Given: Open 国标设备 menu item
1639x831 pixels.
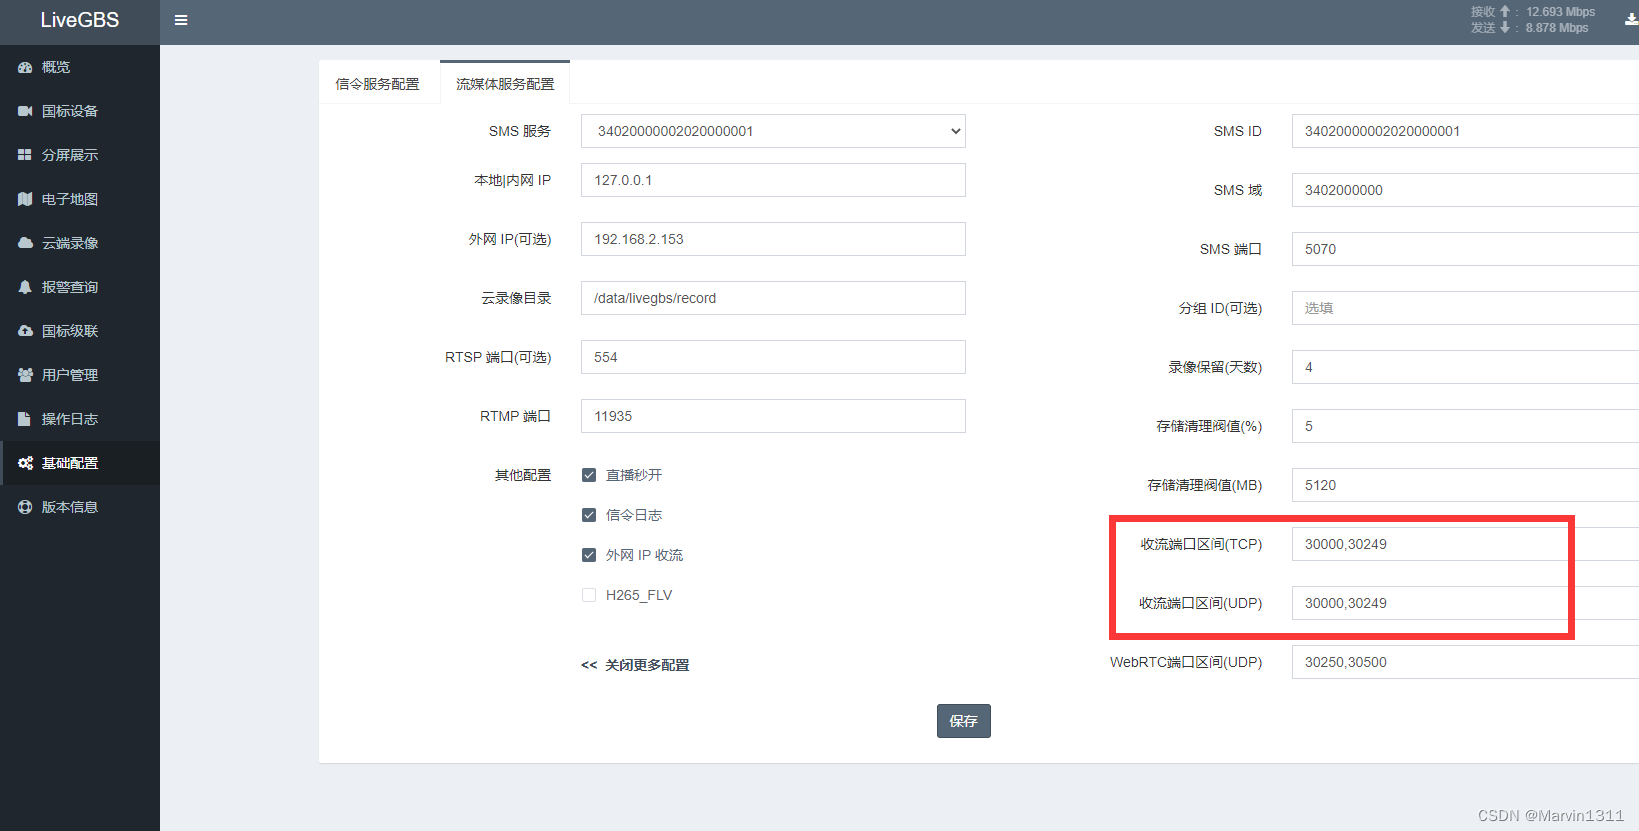Looking at the screenshot, I should pyautogui.click(x=80, y=111).
